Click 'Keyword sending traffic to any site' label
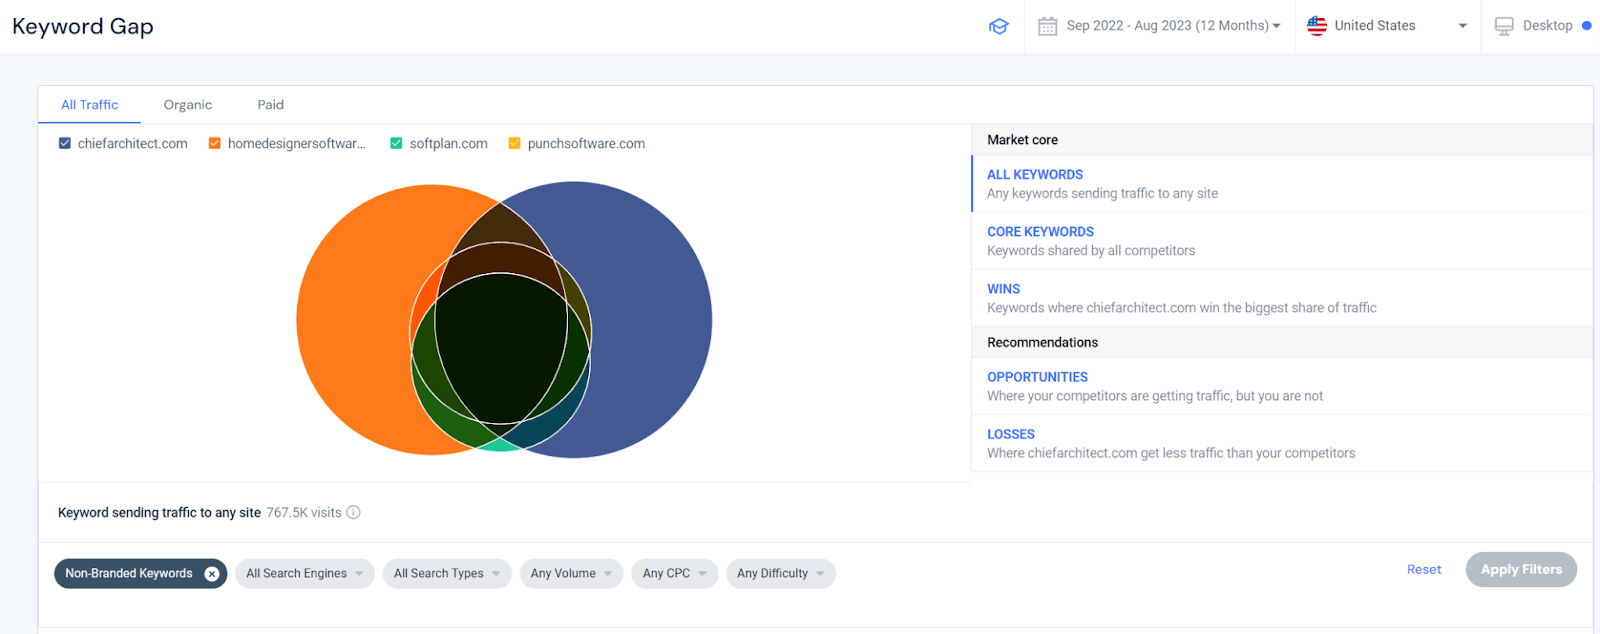 [159, 512]
